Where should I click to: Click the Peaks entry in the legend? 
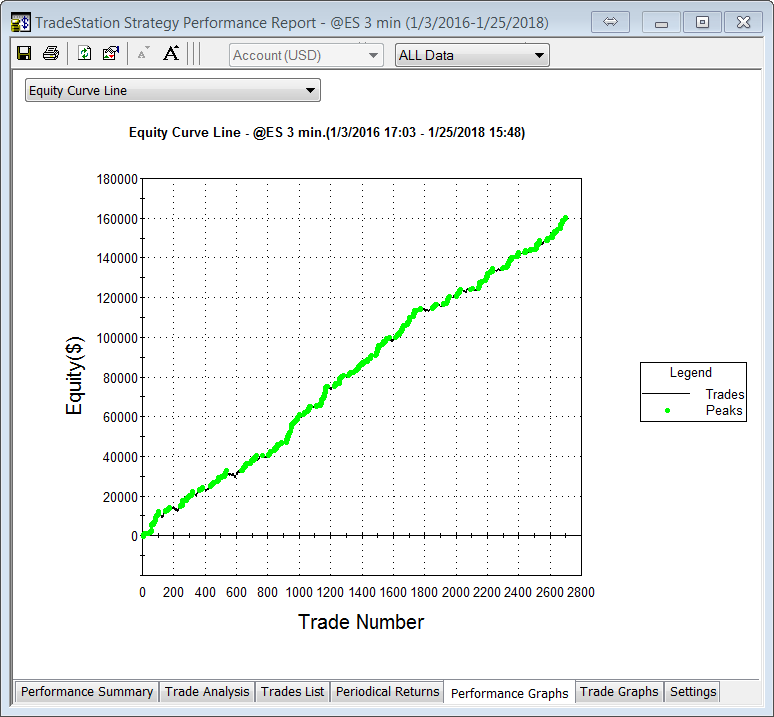click(724, 410)
